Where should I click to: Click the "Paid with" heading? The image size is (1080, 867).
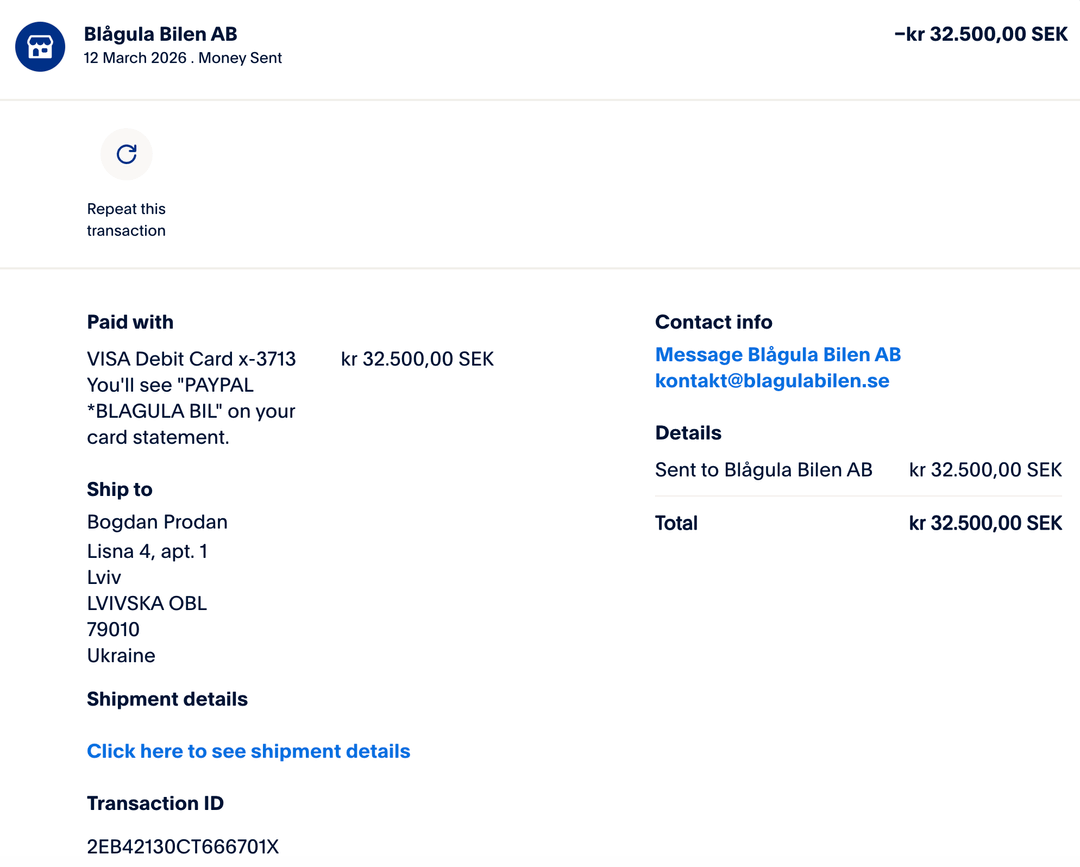click(130, 322)
